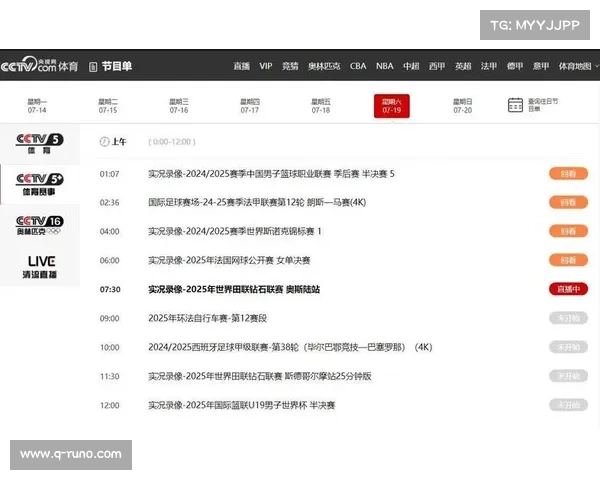600x480 pixels.
Task: Switch to the 星期日 07-20 date tab
Action: (462, 105)
